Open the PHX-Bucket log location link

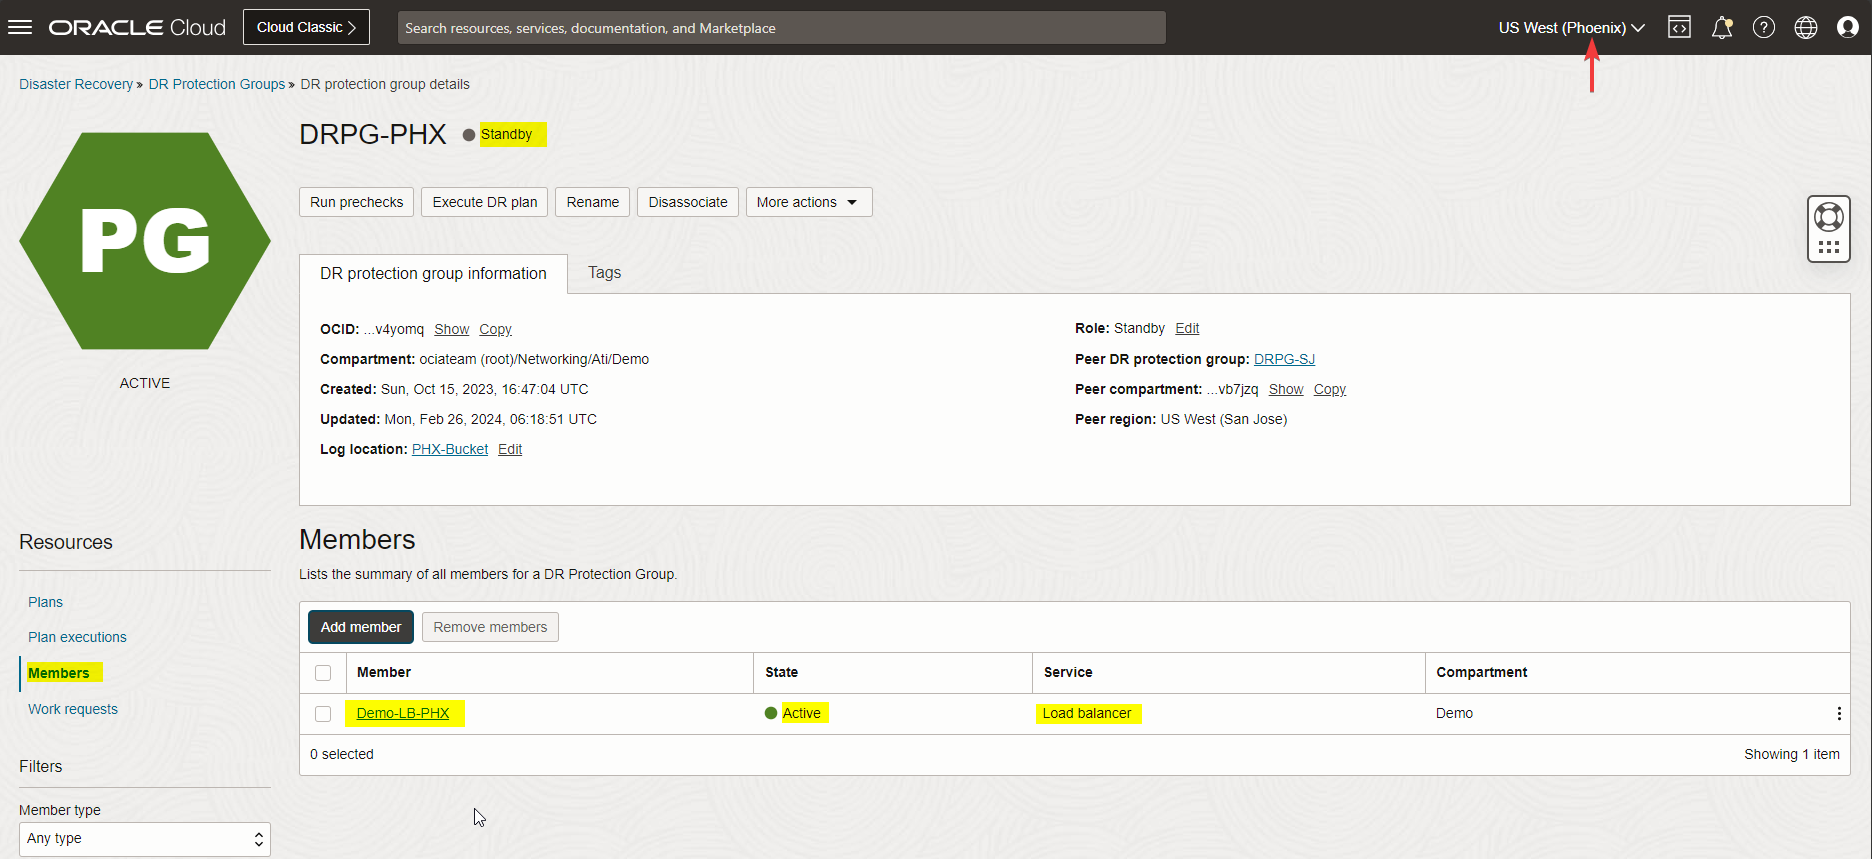click(450, 449)
